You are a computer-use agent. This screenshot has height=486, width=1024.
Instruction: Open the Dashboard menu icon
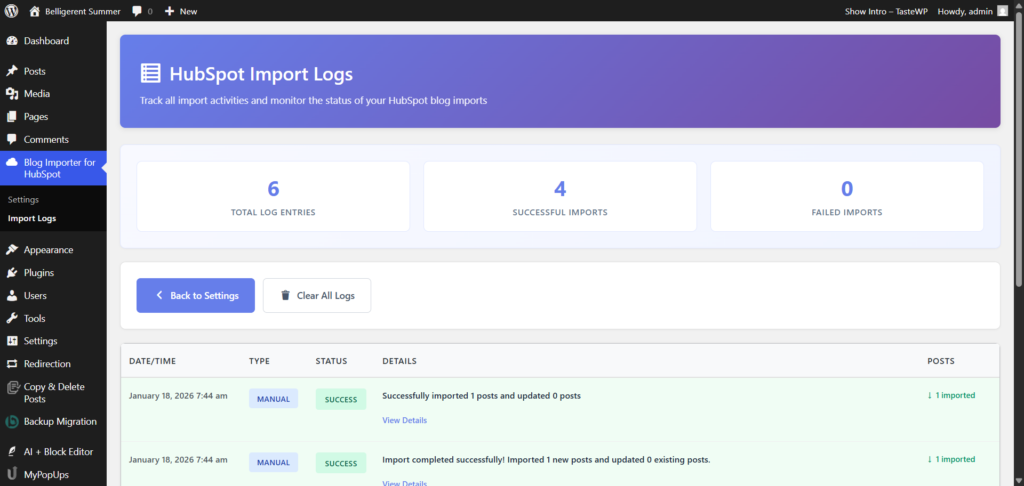[x=12, y=41]
